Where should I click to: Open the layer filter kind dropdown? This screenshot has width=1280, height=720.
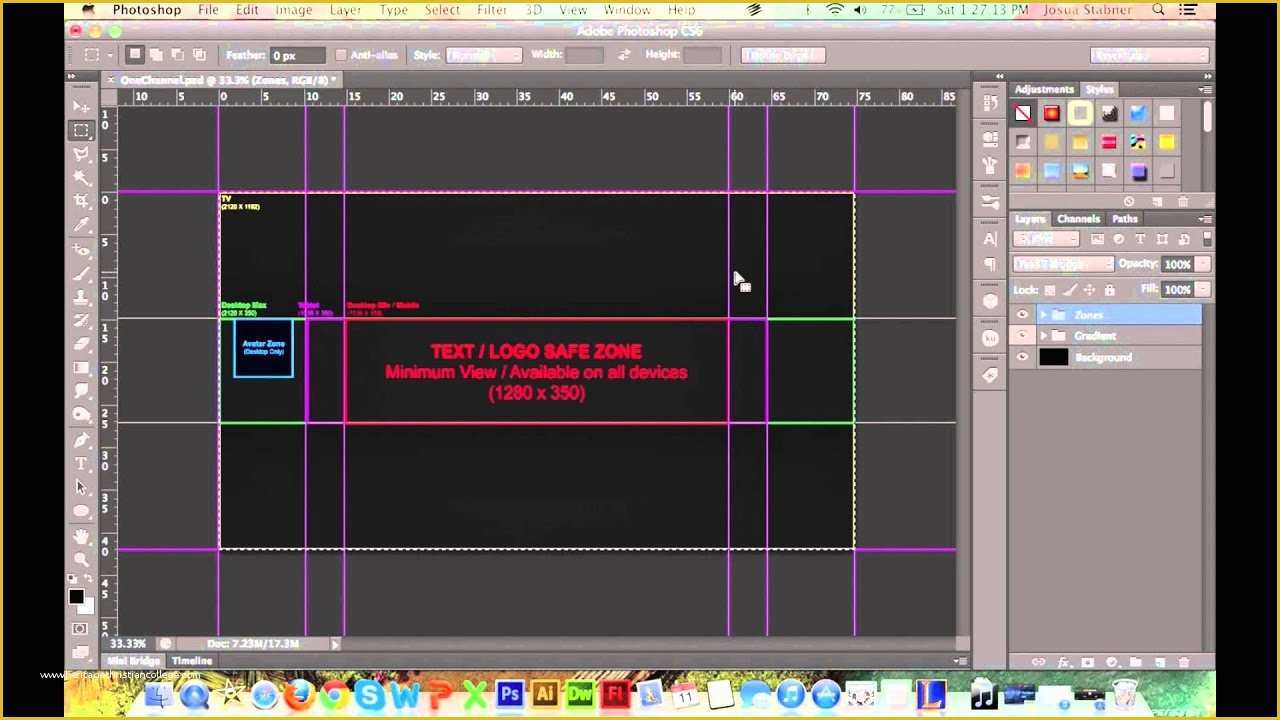tap(1046, 239)
